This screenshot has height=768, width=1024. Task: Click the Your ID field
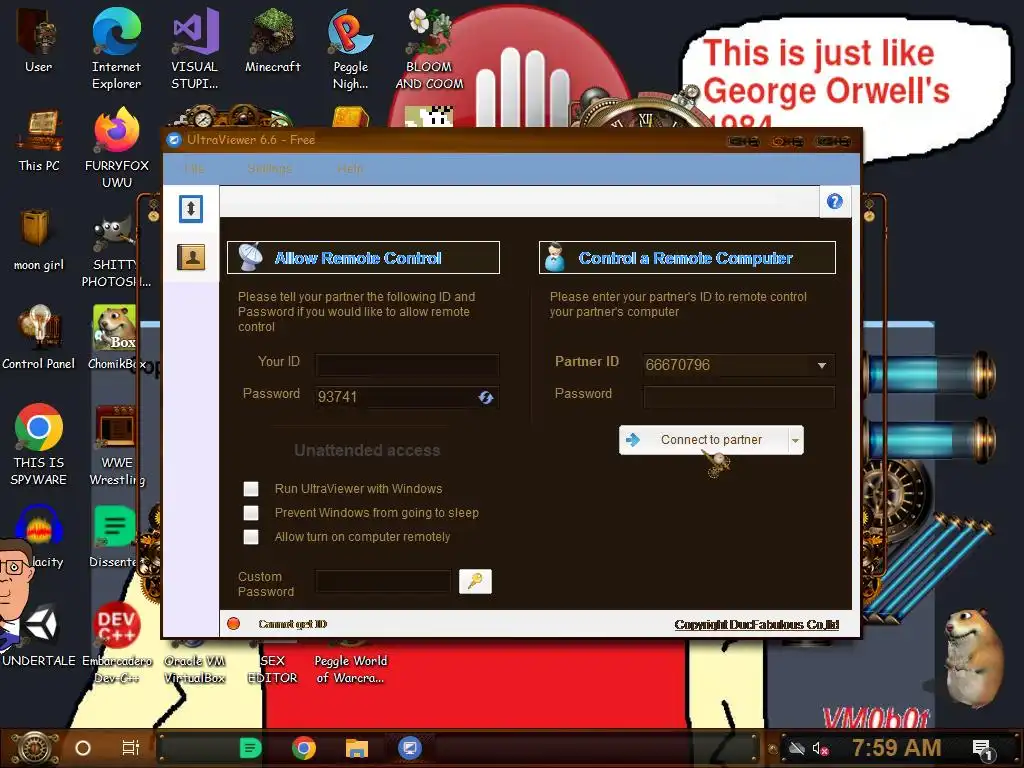(407, 364)
